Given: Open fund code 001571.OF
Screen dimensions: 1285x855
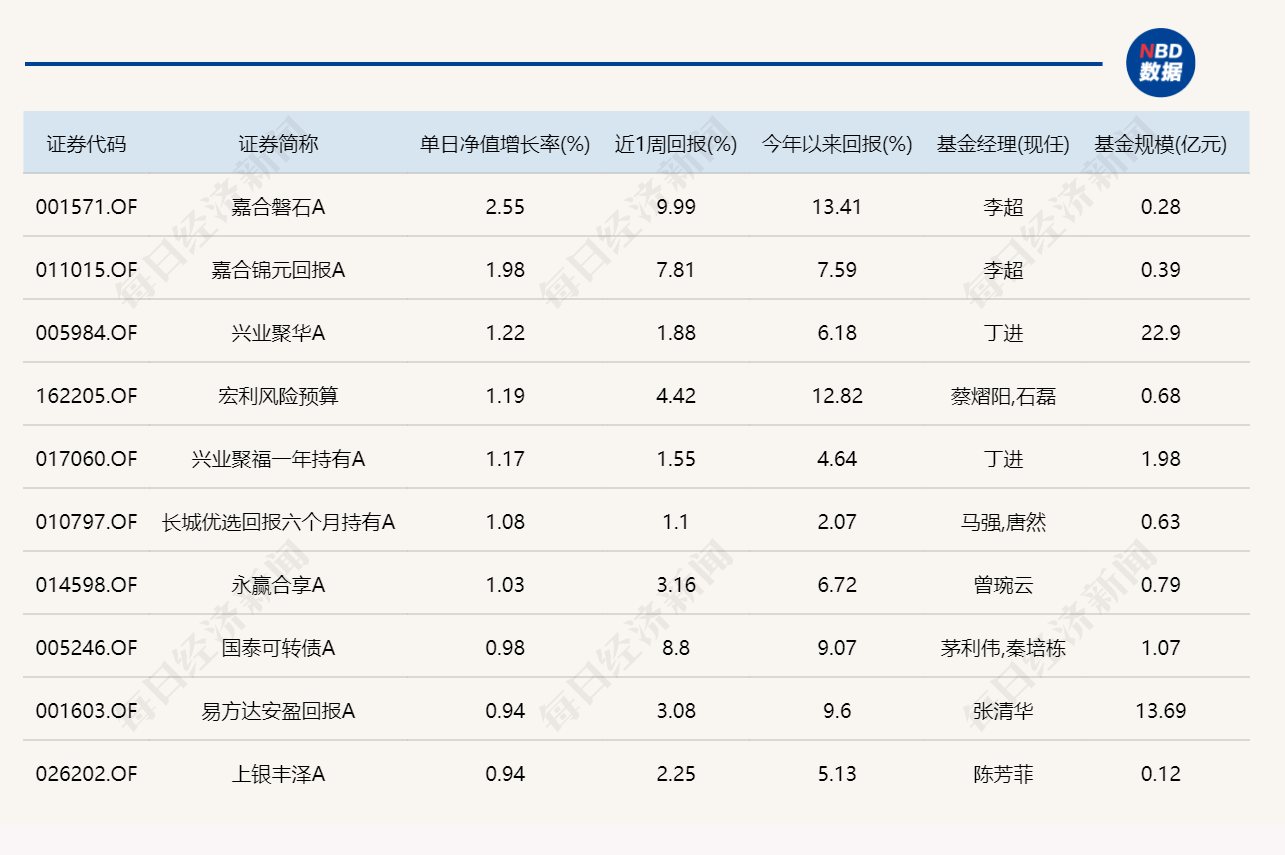Looking at the screenshot, I should (85, 206).
